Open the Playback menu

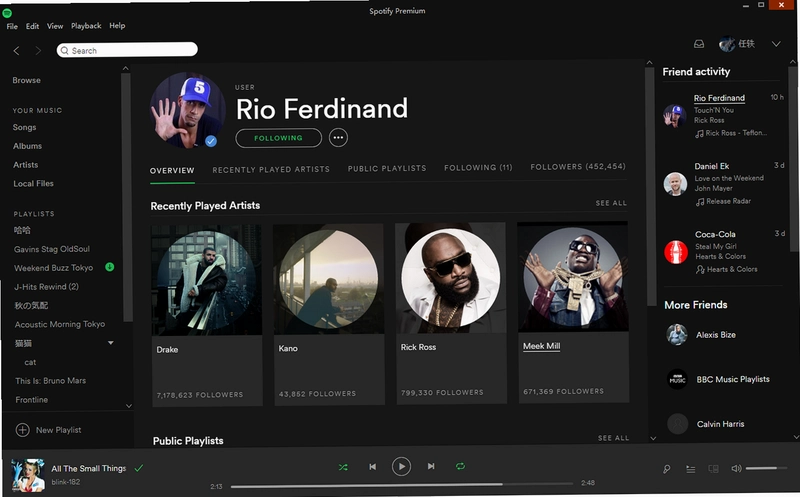tap(86, 26)
